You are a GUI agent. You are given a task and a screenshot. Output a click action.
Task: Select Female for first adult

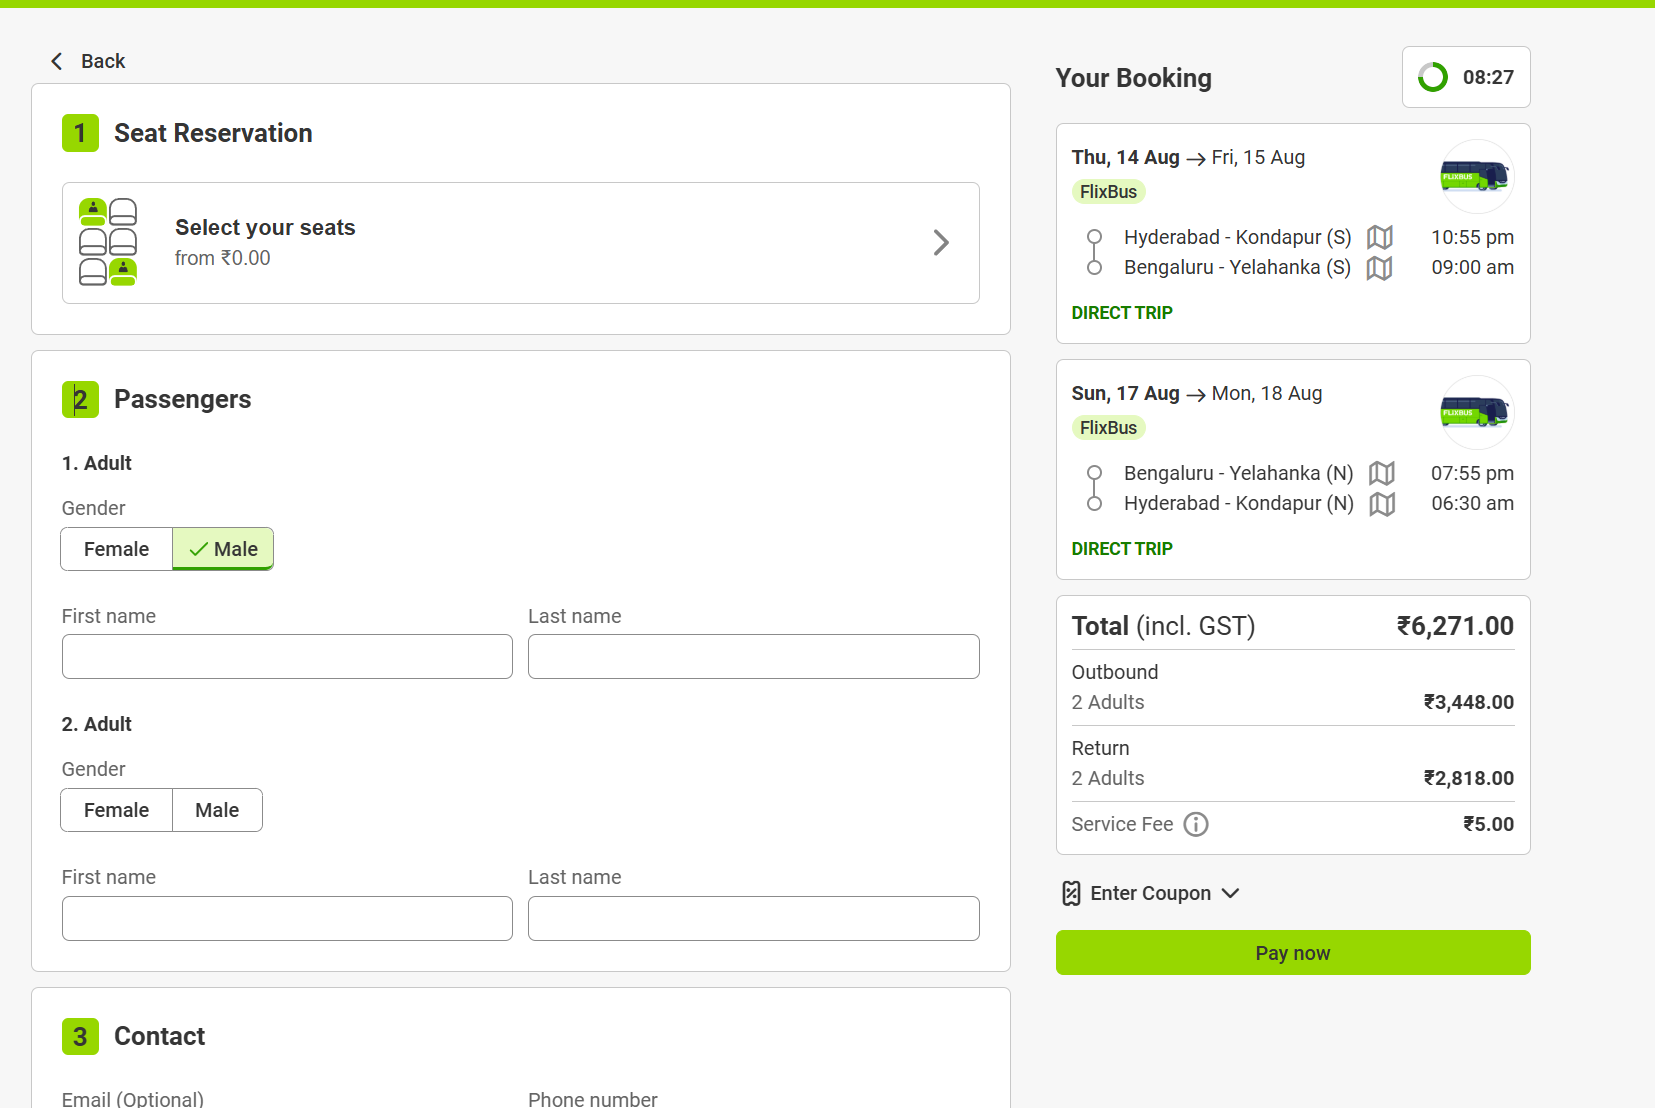point(116,549)
